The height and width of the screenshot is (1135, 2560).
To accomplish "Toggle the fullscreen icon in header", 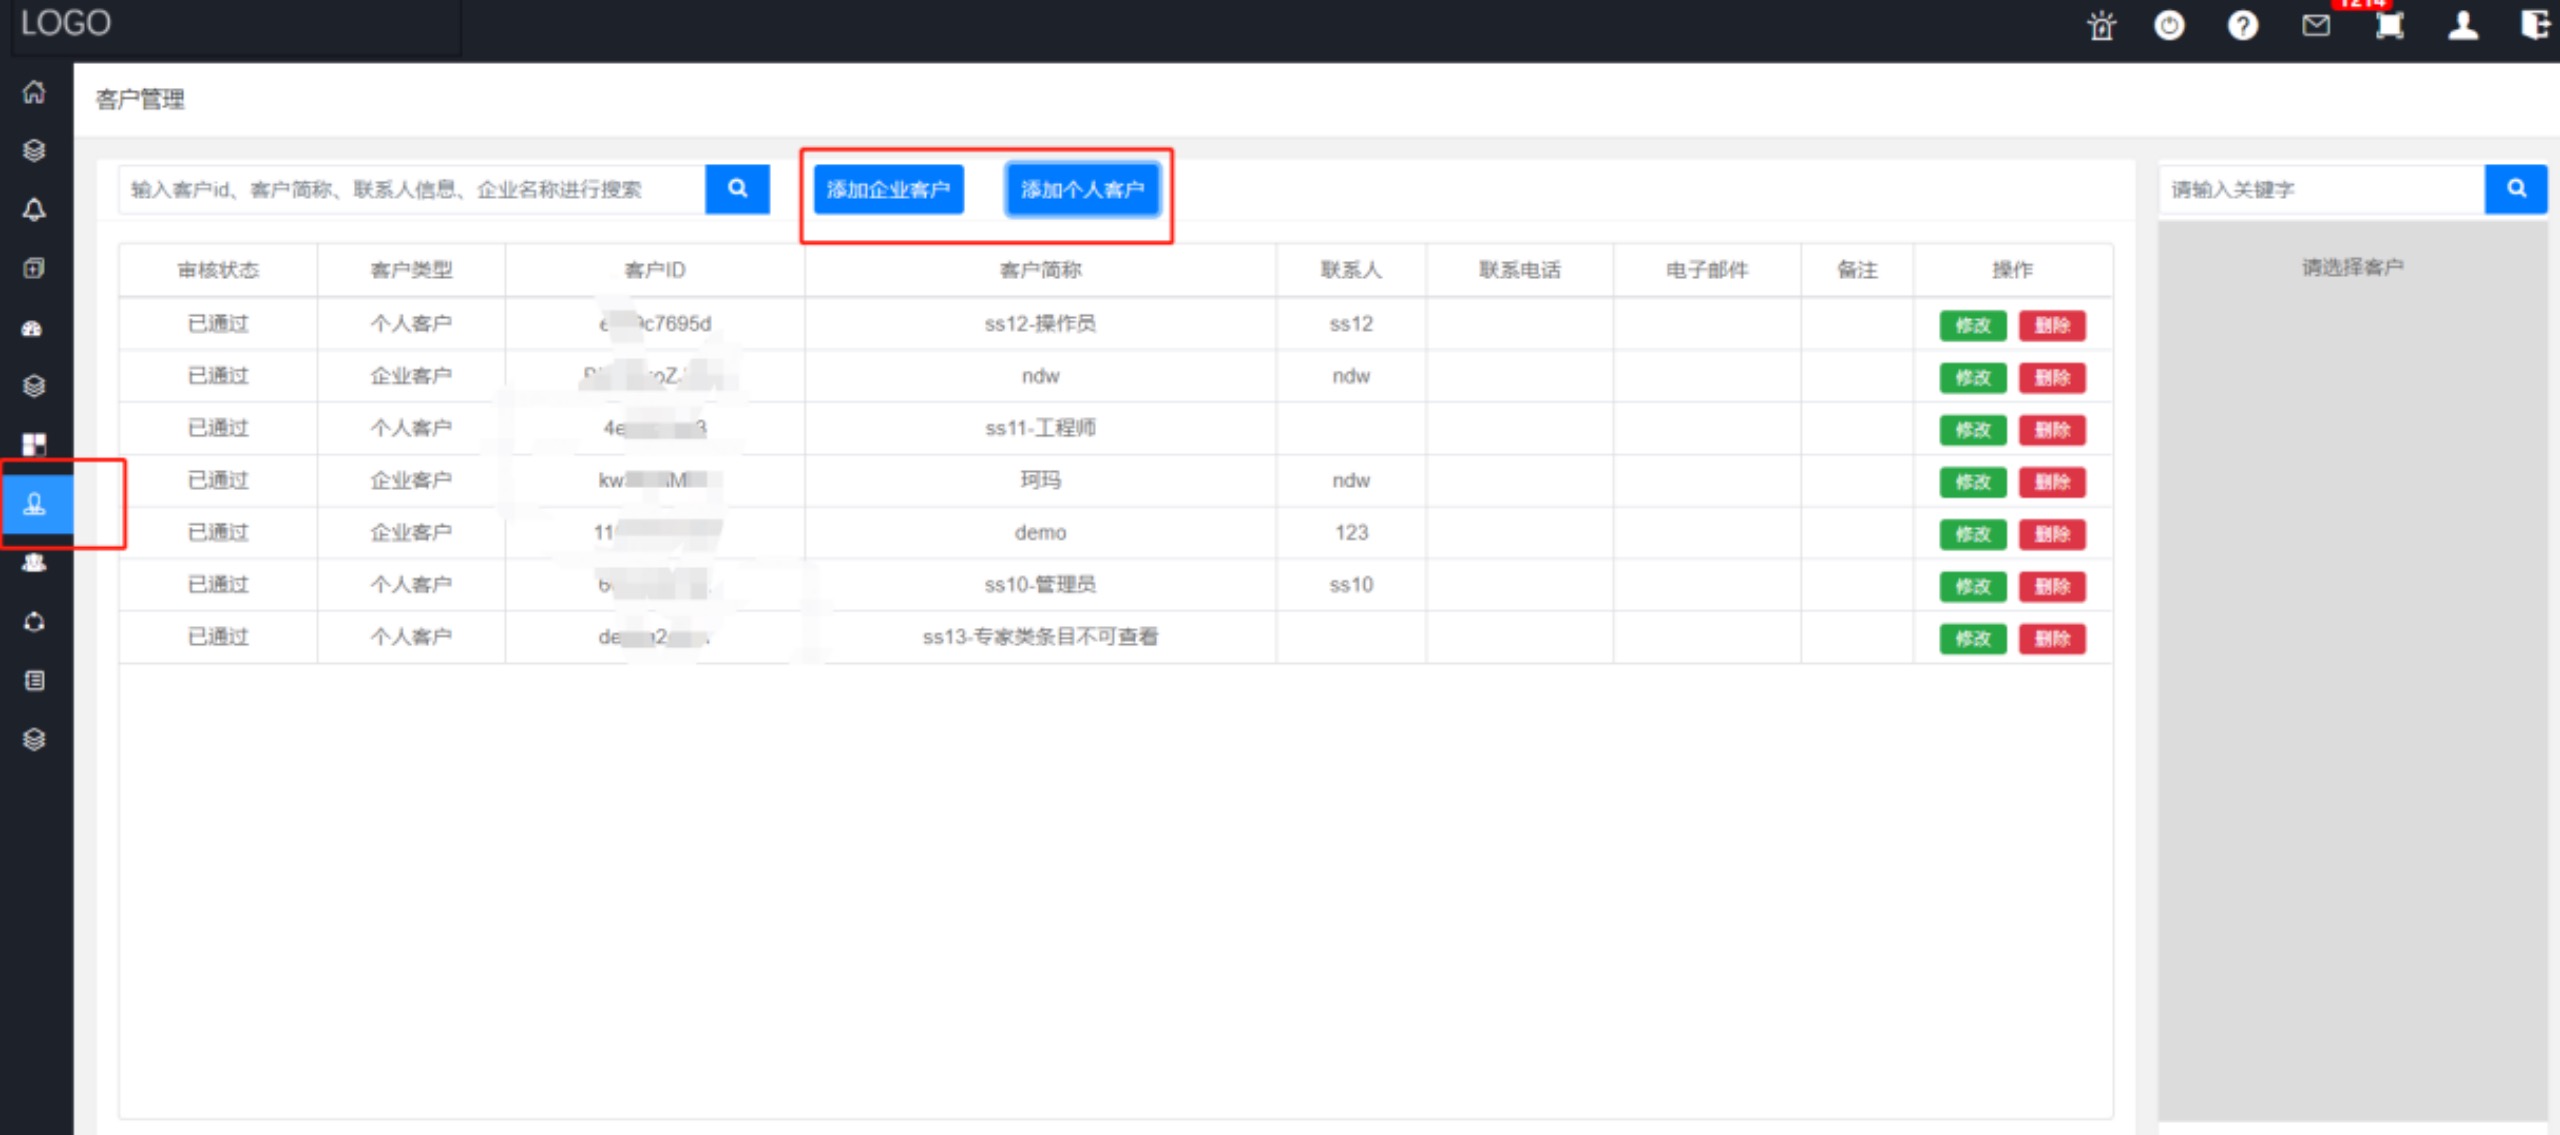I will [x=2389, y=25].
